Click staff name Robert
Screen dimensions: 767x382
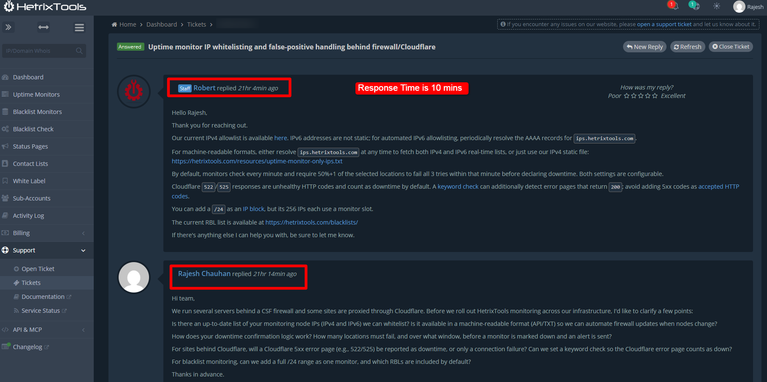pos(204,88)
